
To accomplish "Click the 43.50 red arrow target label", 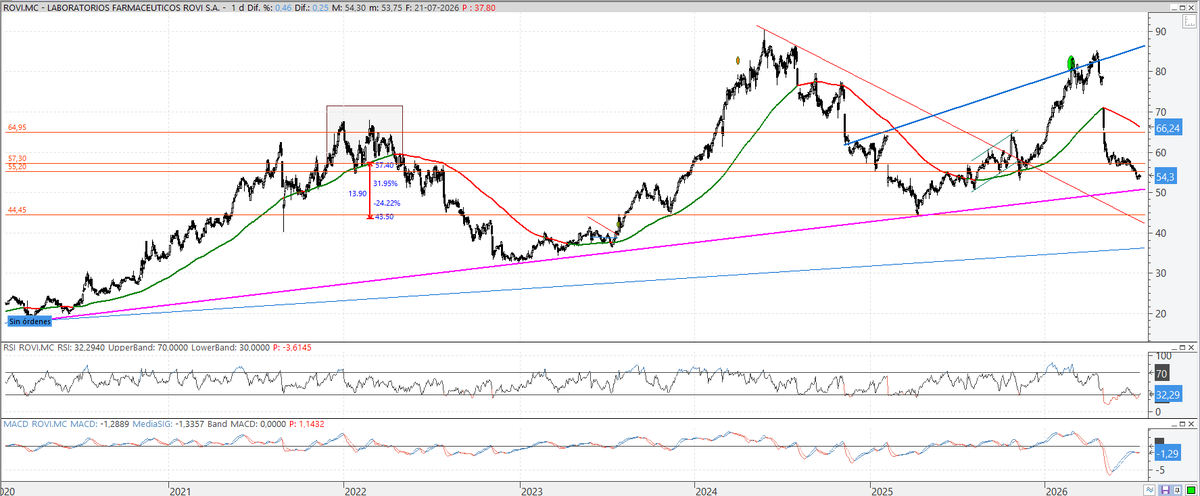I will 386,216.
